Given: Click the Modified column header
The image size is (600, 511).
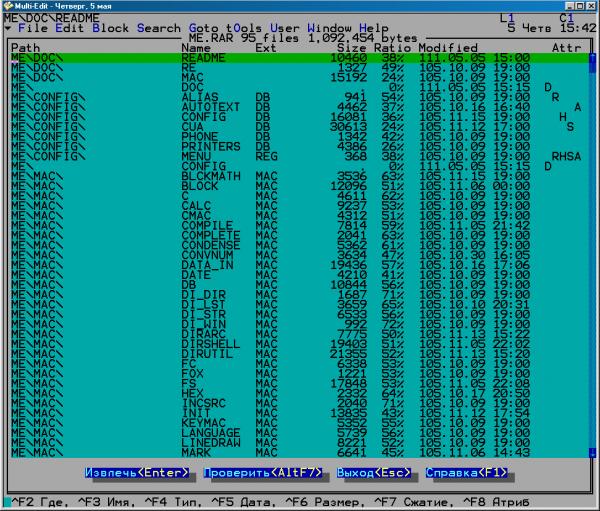Looking at the screenshot, I should 449,48.
